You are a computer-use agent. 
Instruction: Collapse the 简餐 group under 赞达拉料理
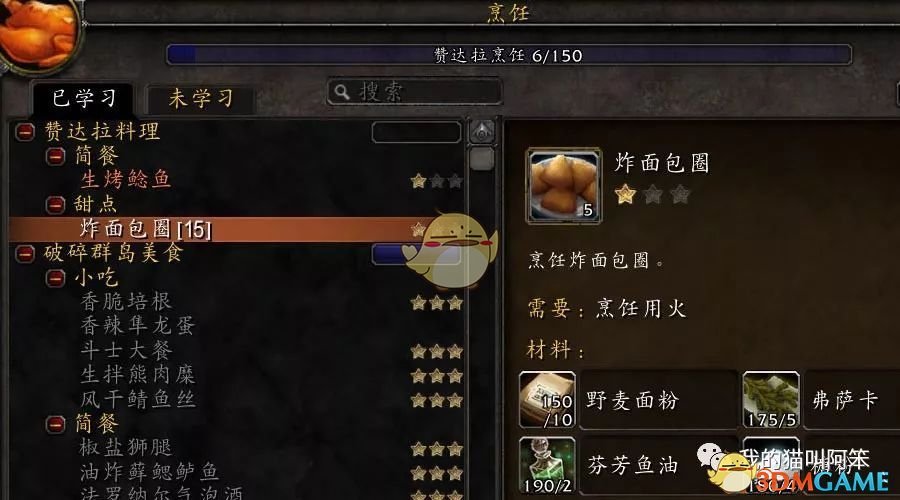point(56,156)
